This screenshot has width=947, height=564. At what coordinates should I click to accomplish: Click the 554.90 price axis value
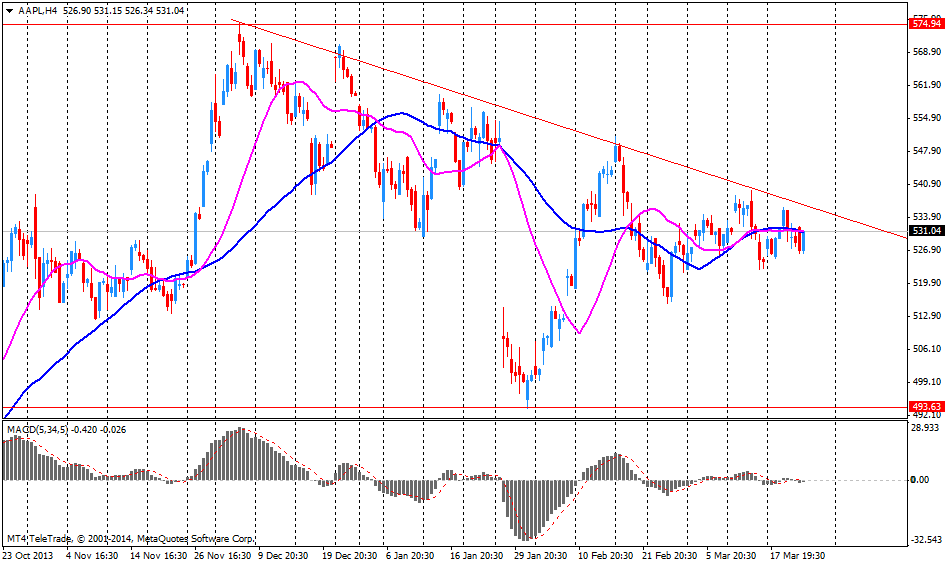tap(927, 118)
